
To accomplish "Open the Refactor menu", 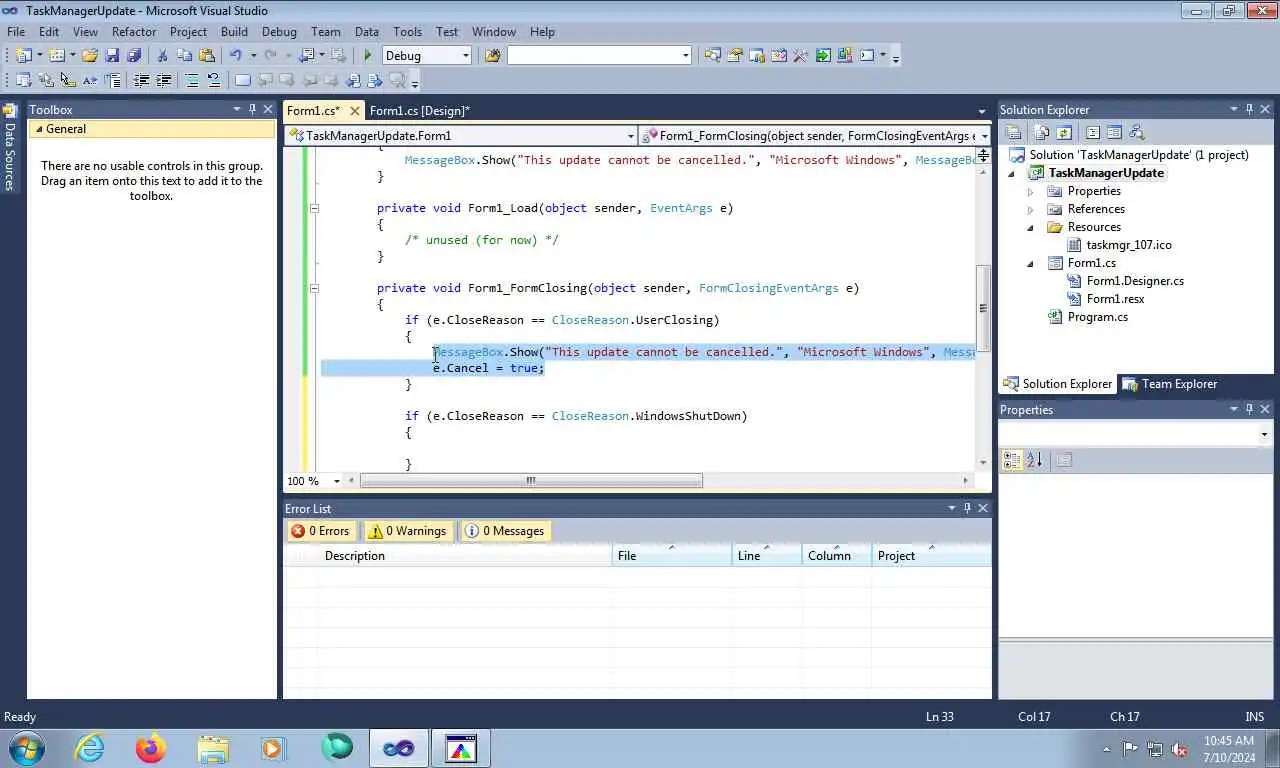I will (134, 32).
